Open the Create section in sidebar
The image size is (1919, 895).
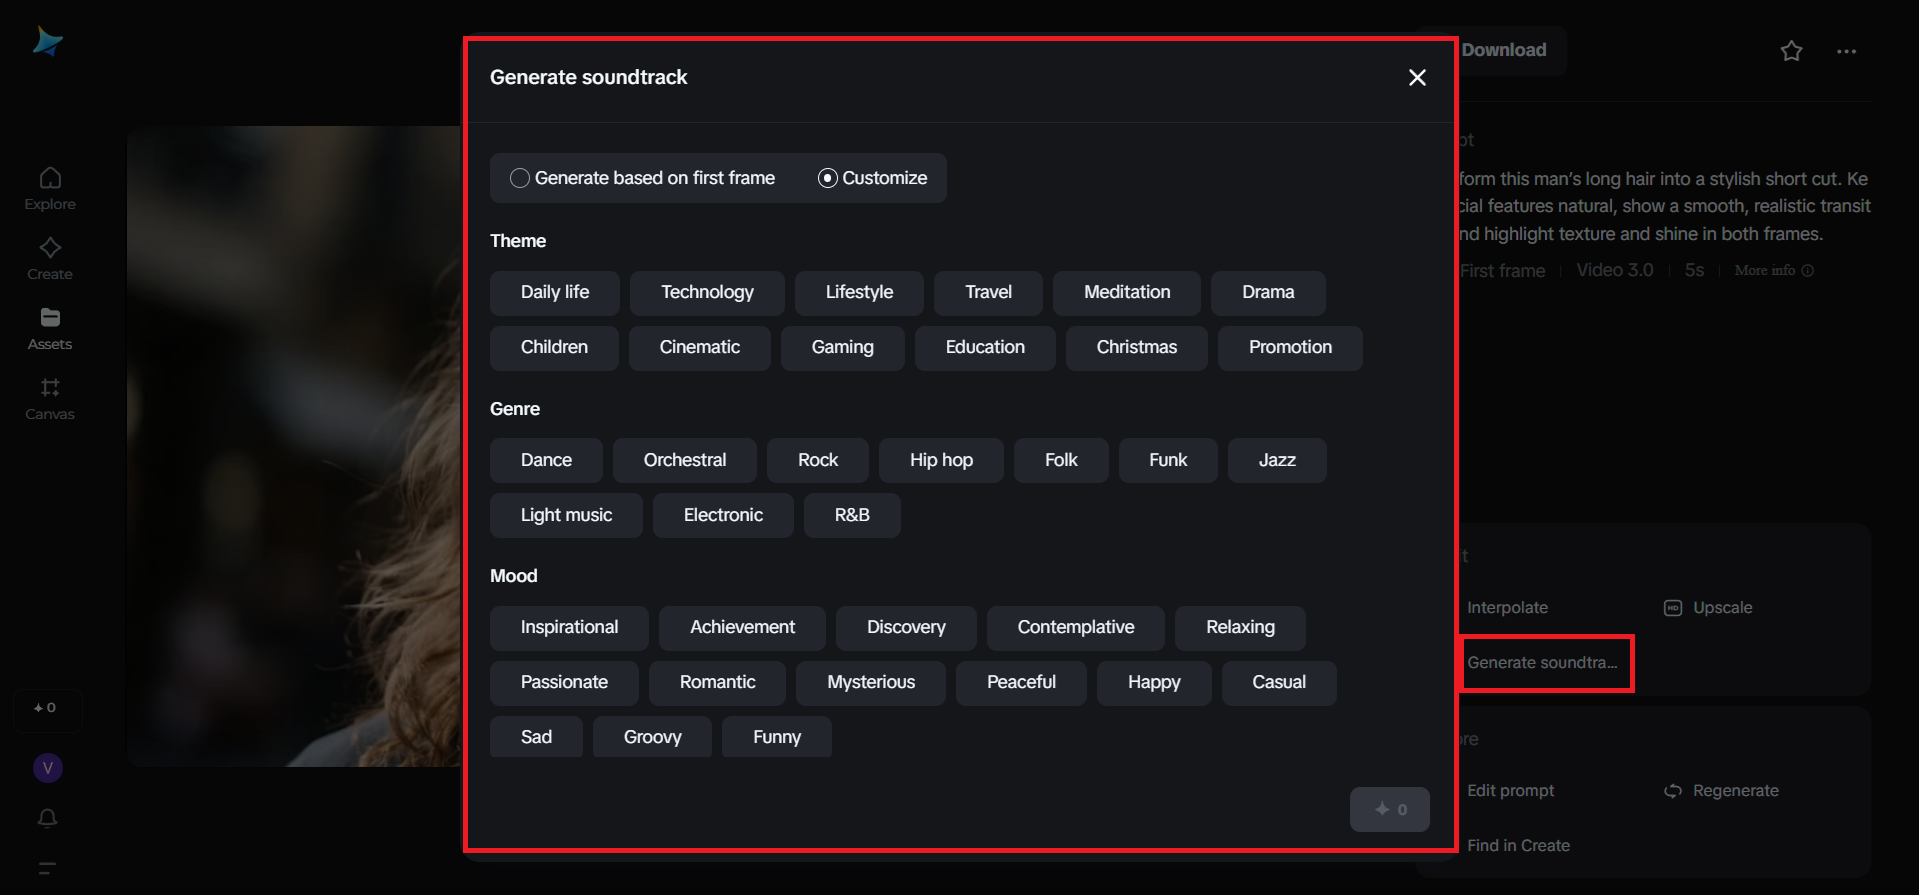[x=50, y=259]
